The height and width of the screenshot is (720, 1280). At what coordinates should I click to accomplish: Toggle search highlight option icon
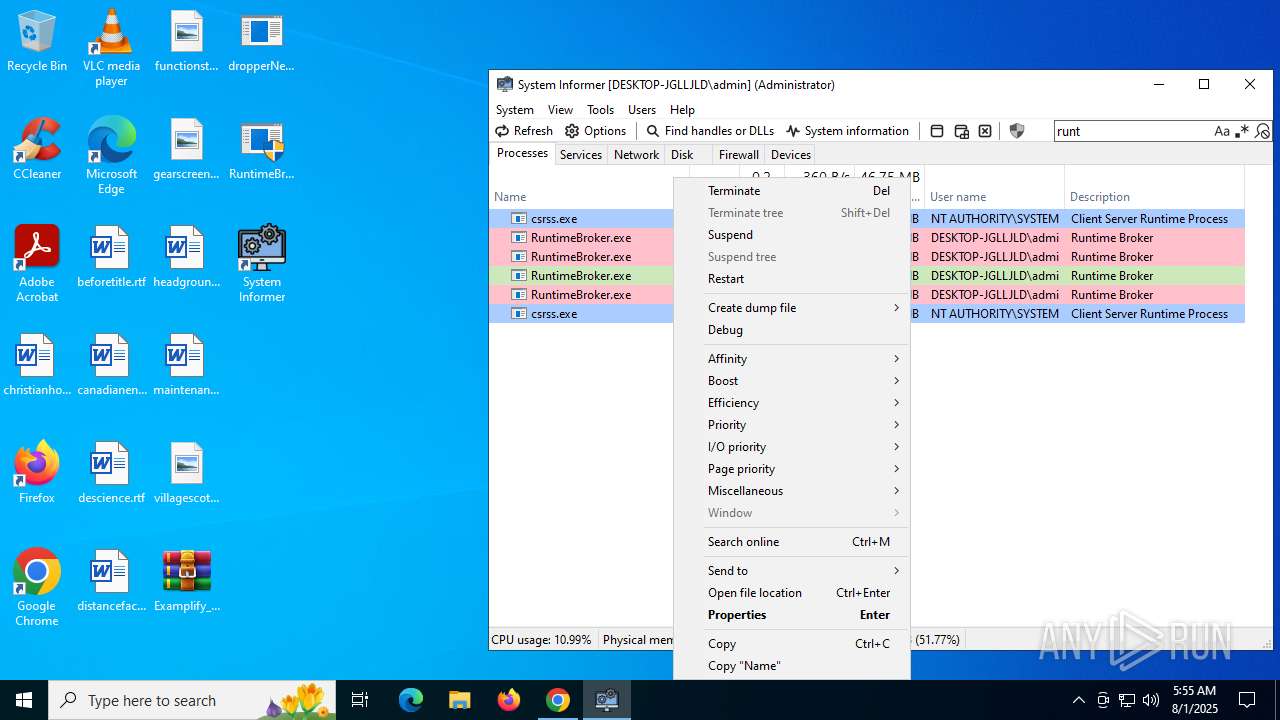[x=1262, y=131]
